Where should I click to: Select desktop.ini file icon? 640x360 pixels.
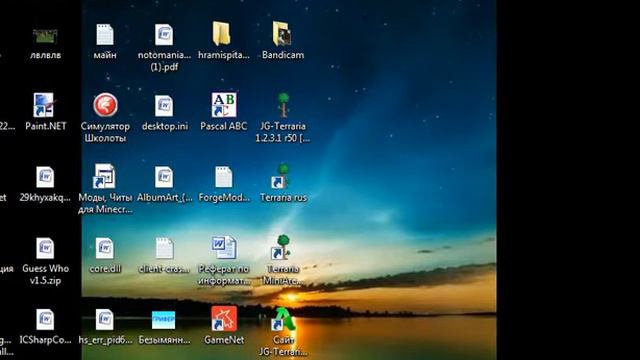pos(164,106)
